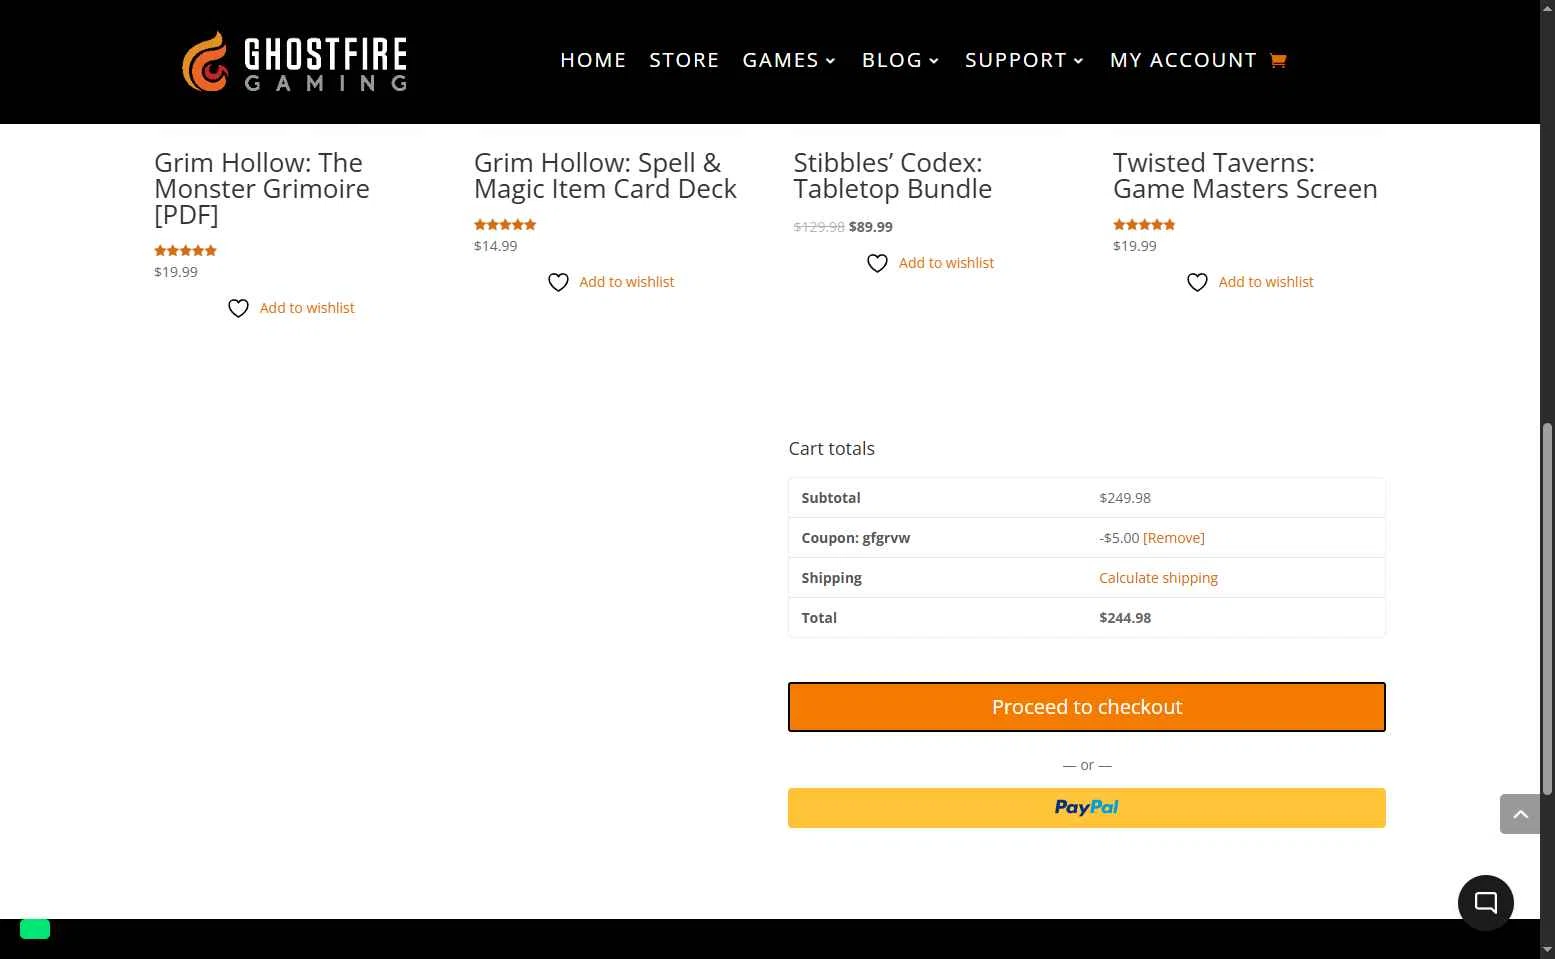The width and height of the screenshot is (1555, 959).
Task: Click the Total row label
Action: tap(819, 618)
